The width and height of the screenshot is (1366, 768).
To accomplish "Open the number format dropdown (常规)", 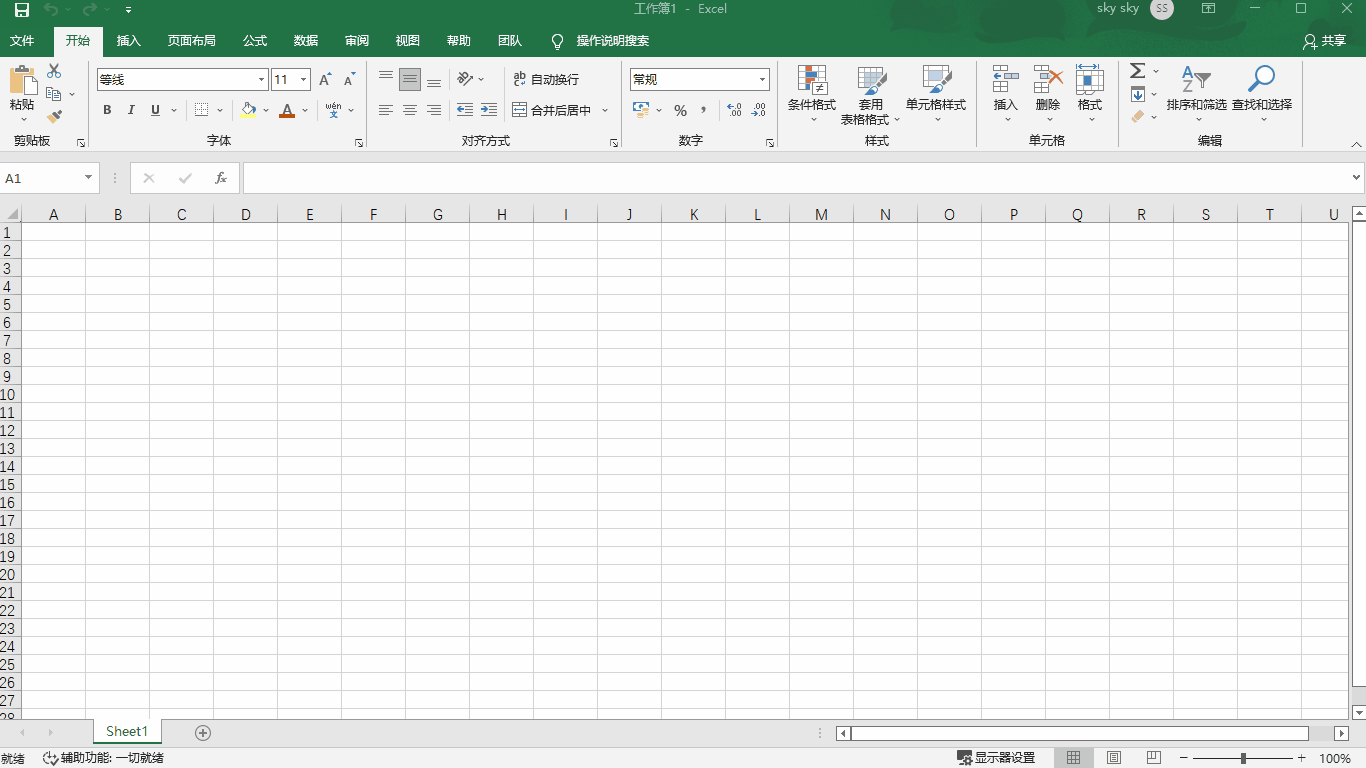I will [x=762, y=80].
